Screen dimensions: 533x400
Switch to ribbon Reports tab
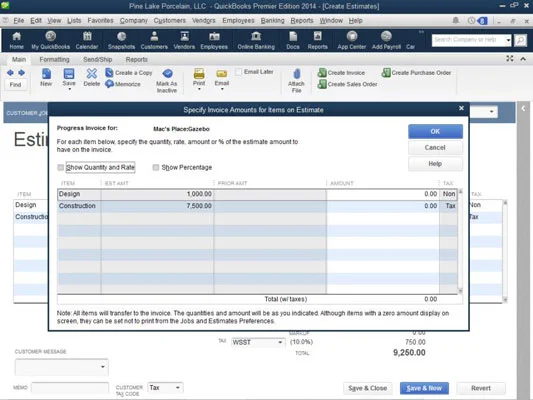[137, 59]
